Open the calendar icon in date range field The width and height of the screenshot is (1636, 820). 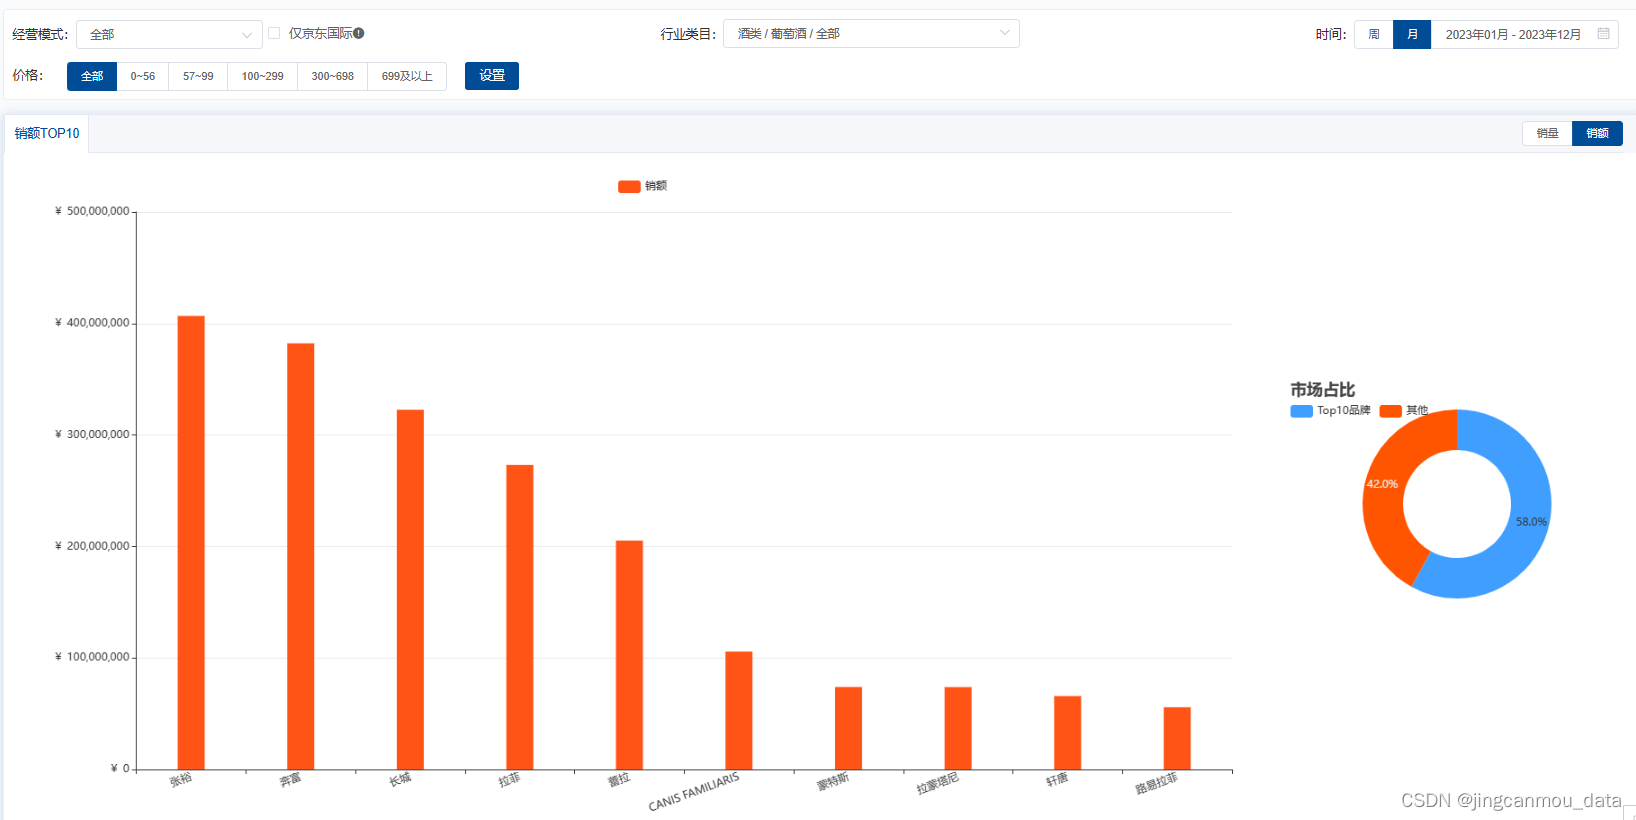click(x=1603, y=34)
